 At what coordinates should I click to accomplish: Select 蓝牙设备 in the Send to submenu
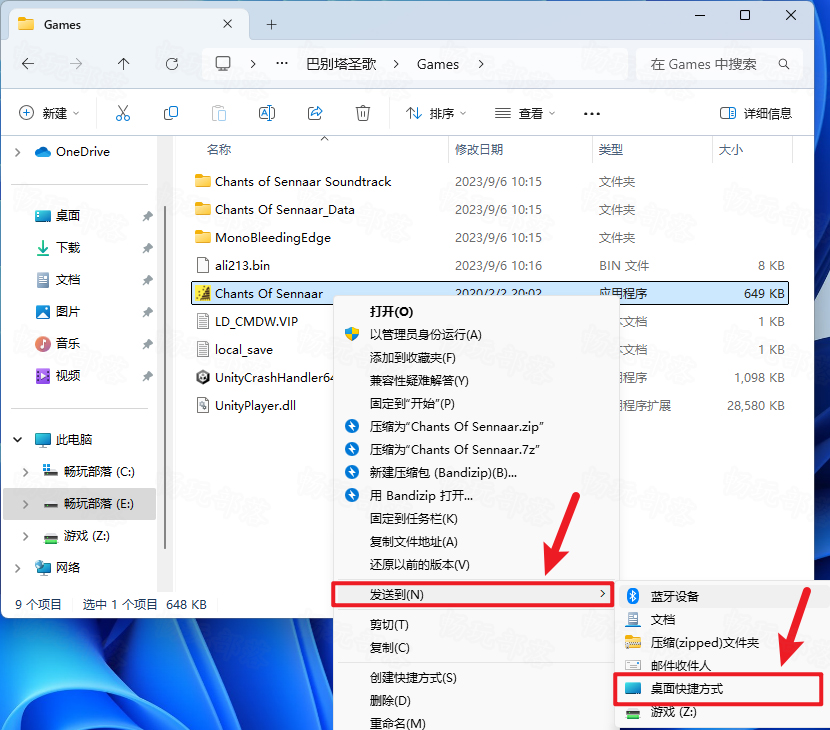674,597
